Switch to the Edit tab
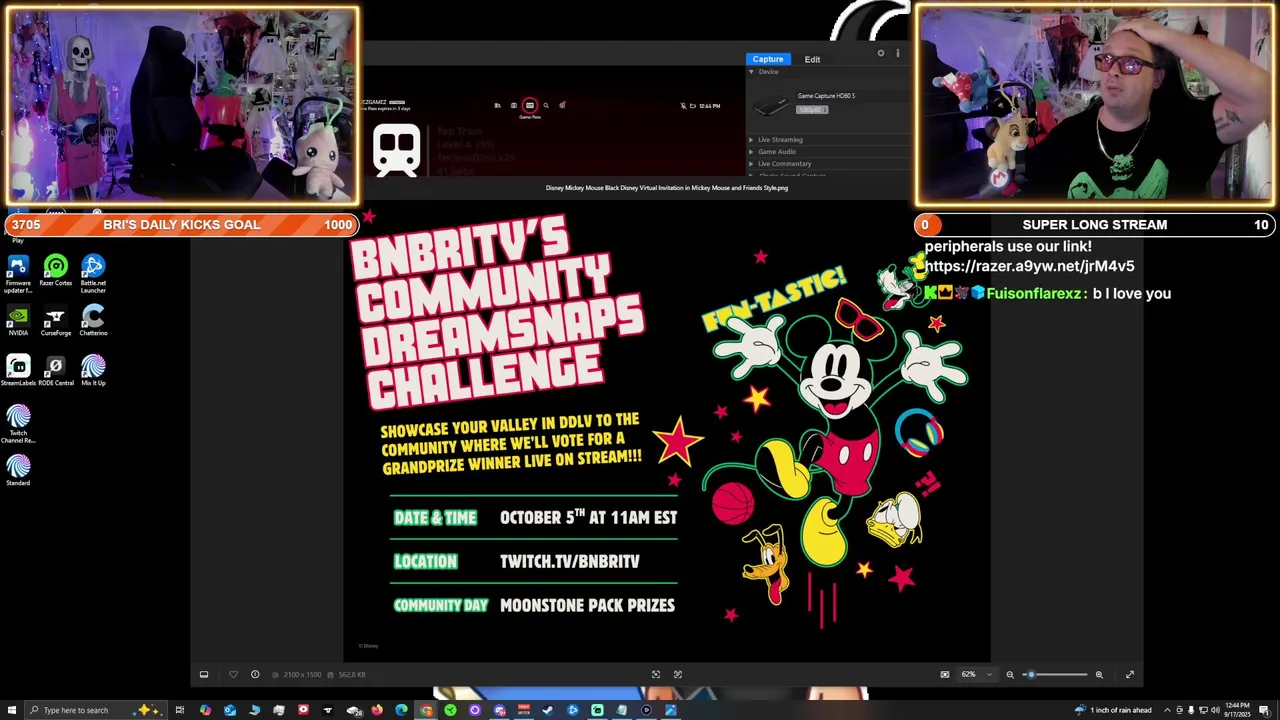The height and width of the screenshot is (720, 1280). pos(812,59)
